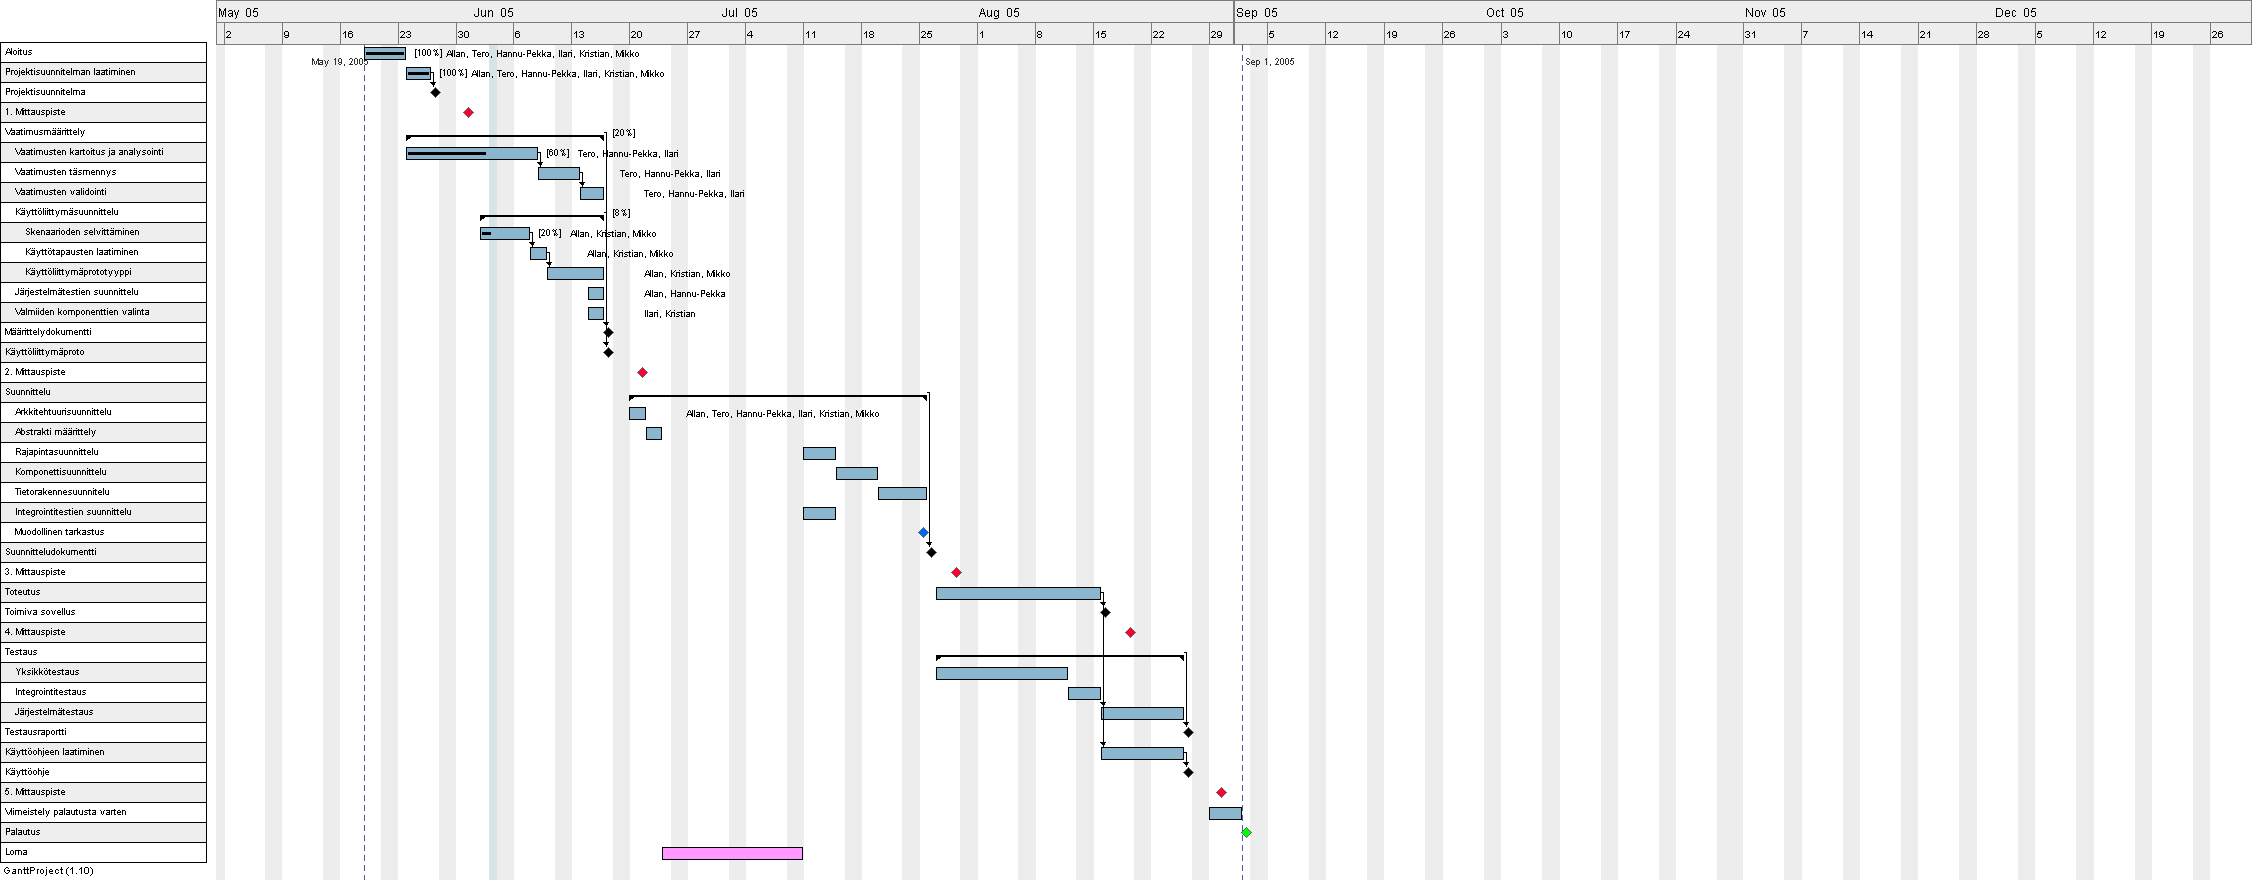Image resolution: width=2252 pixels, height=880 pixels.
Task: Click the Käyttöliittymäsuunnittelu task name
Action: [x=67, y=212]
